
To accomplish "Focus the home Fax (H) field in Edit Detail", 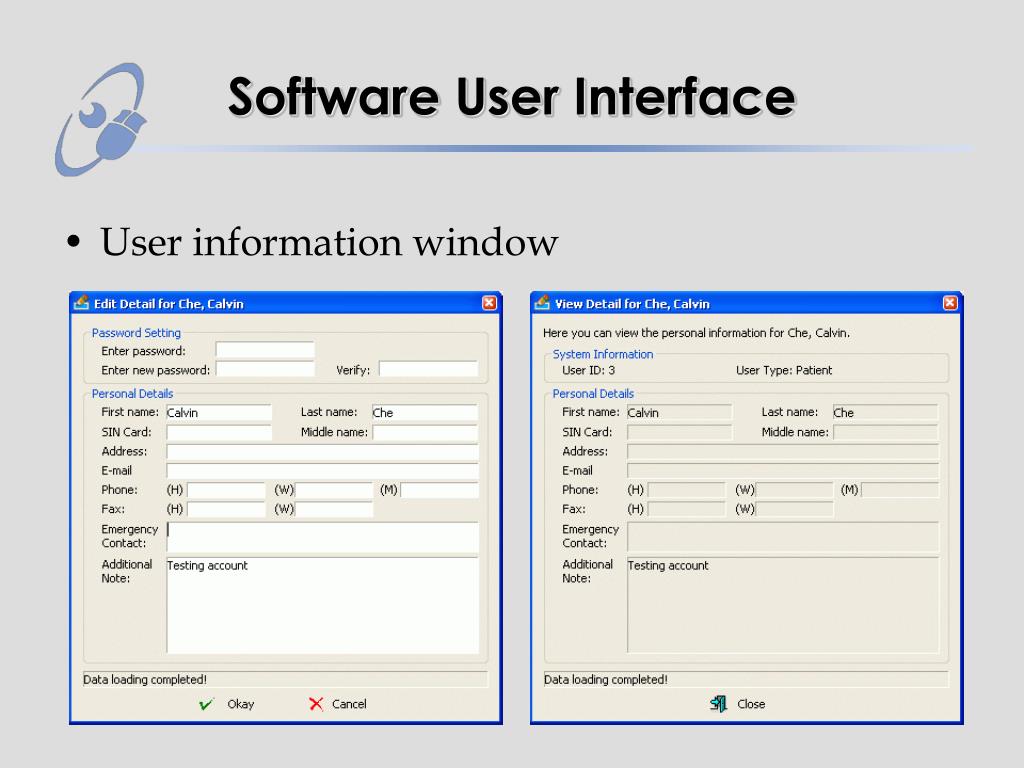I will pyautogui.click(x=227, y=509).
